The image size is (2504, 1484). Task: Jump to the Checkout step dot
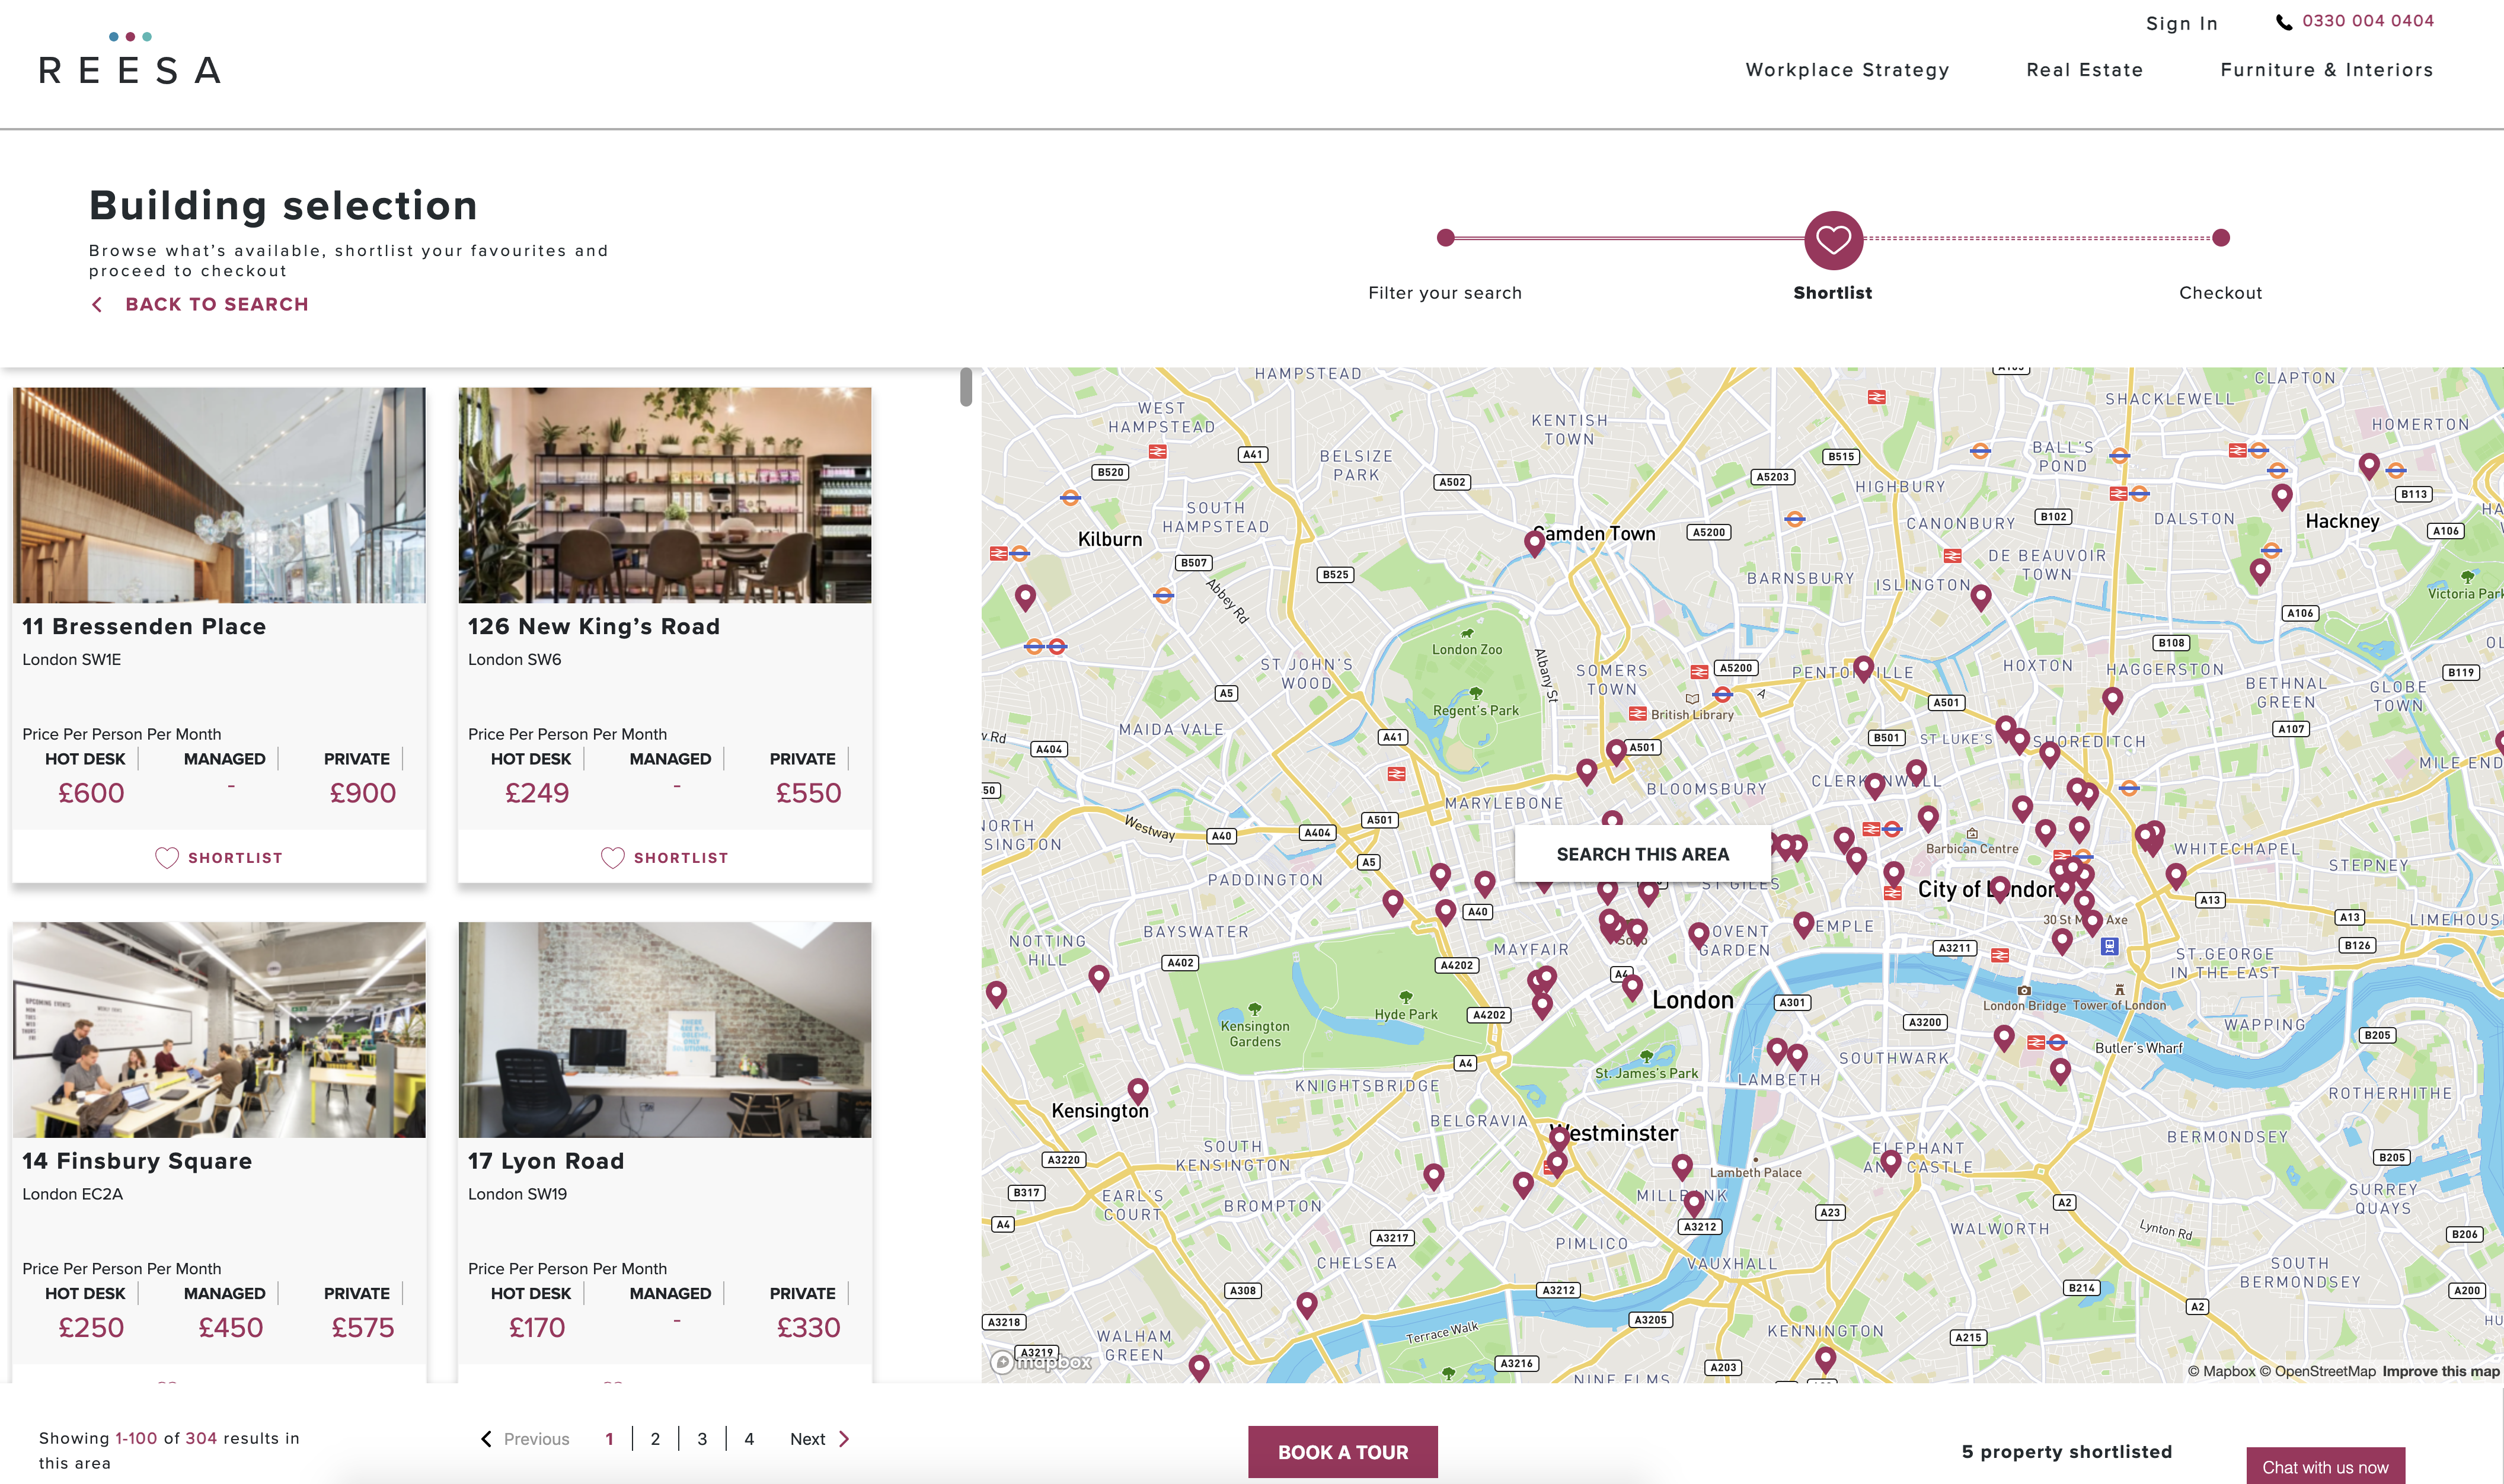click(x=2221, y=238)
